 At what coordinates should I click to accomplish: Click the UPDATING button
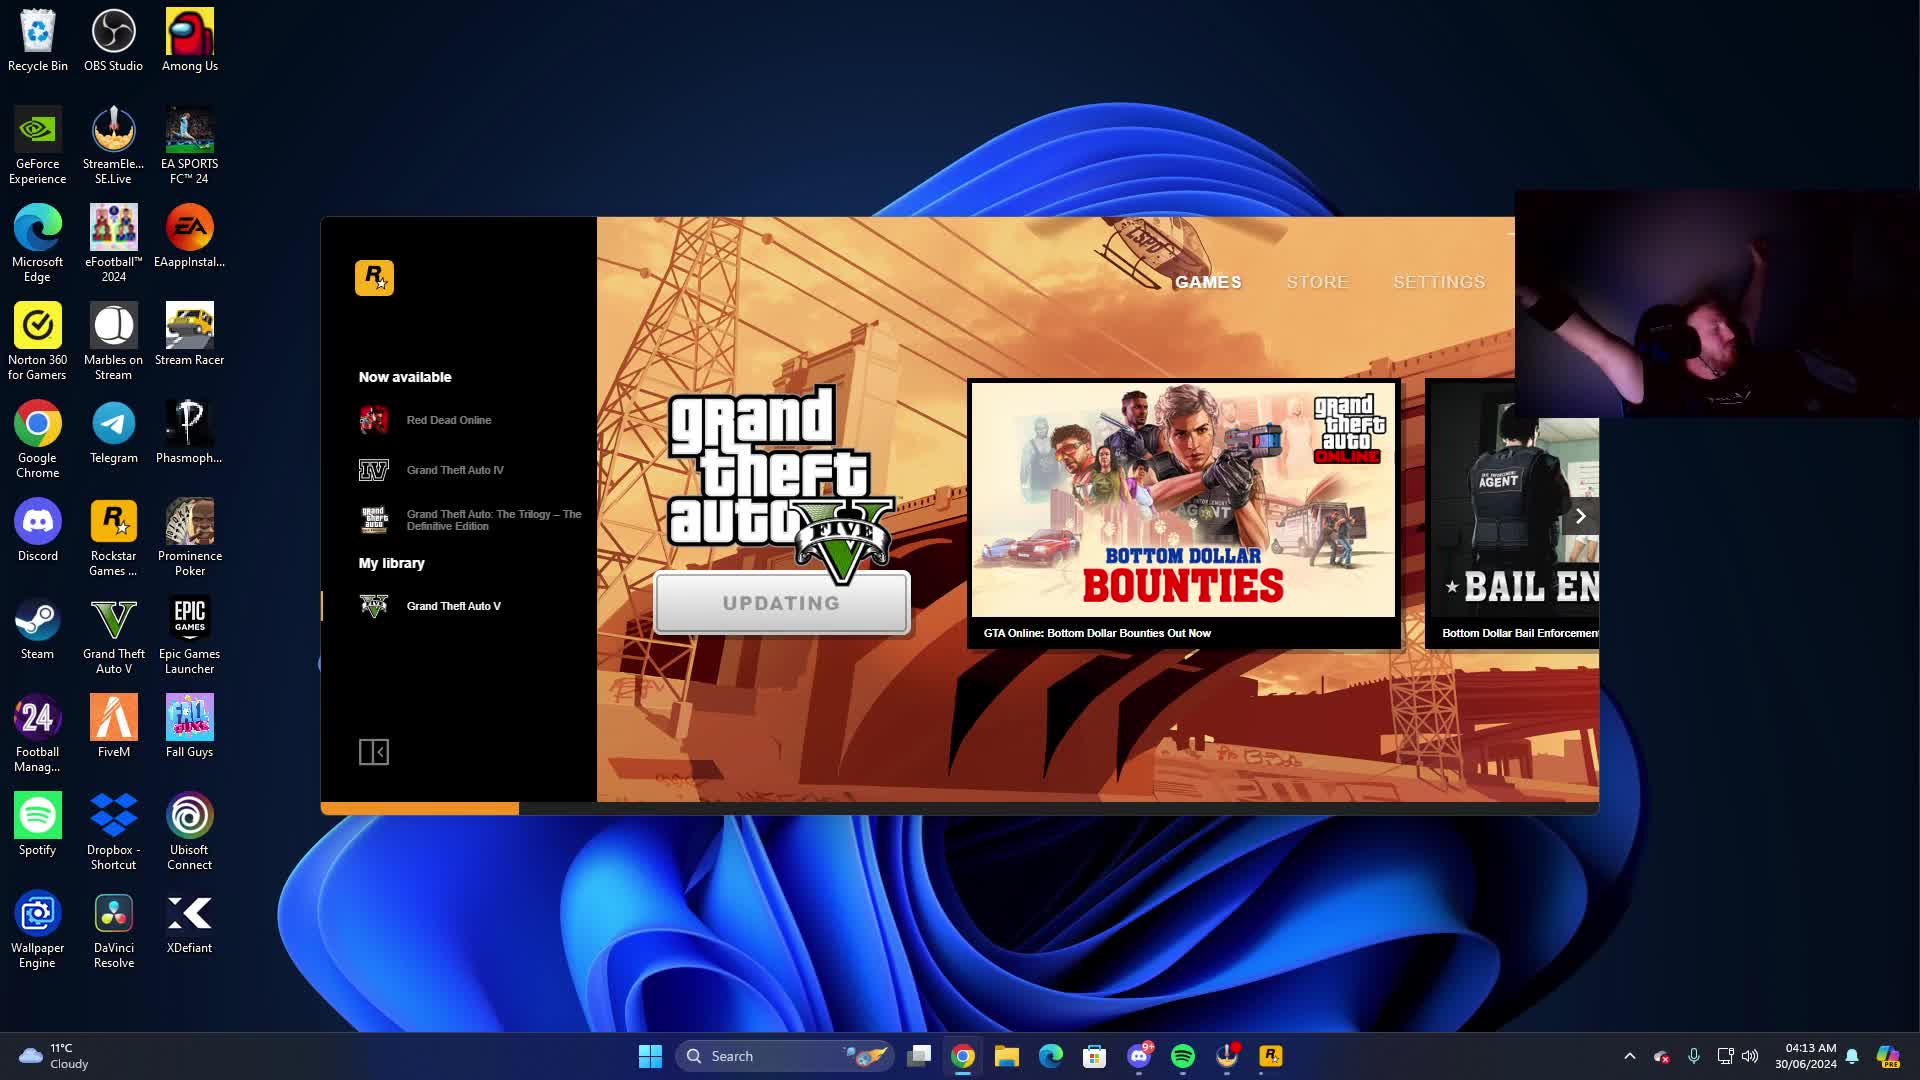782,603
